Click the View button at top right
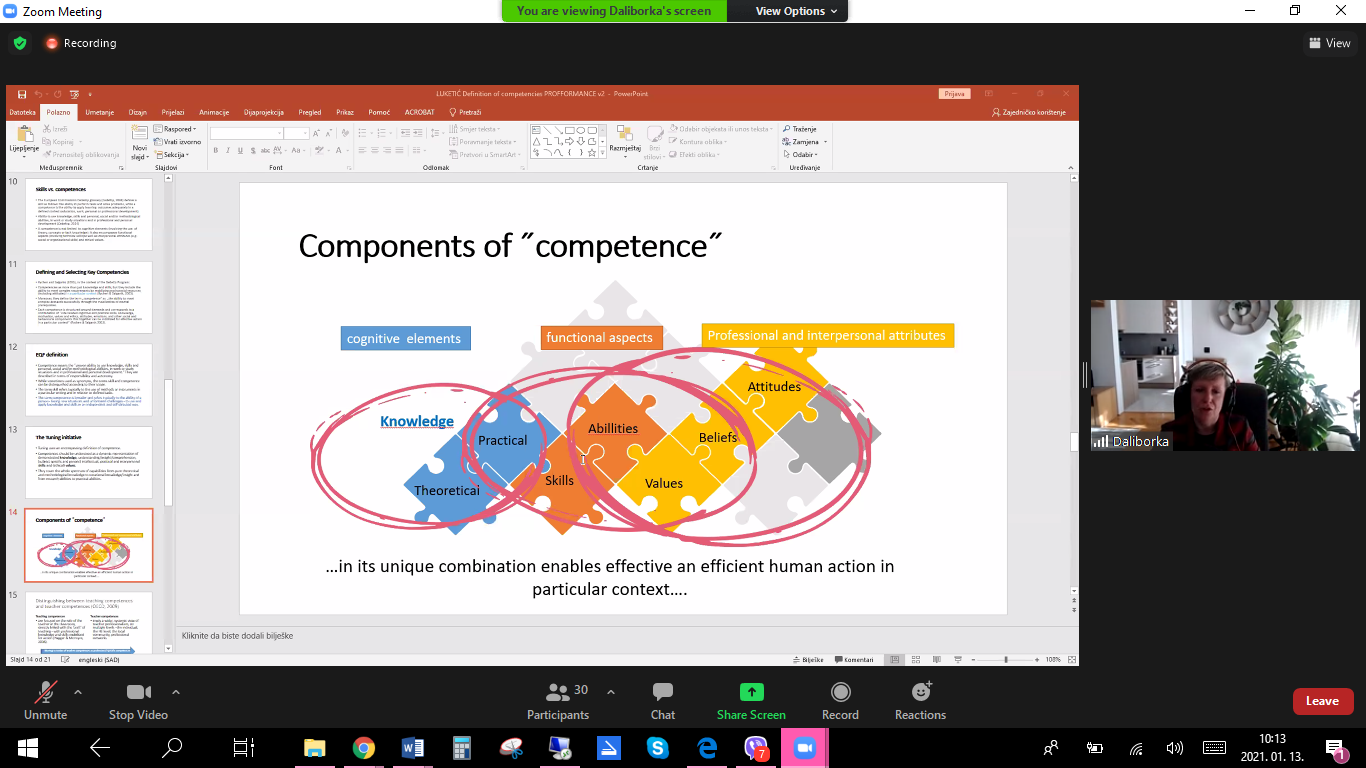This screenshot has width=1366, height=768. tap(1329, 43)
